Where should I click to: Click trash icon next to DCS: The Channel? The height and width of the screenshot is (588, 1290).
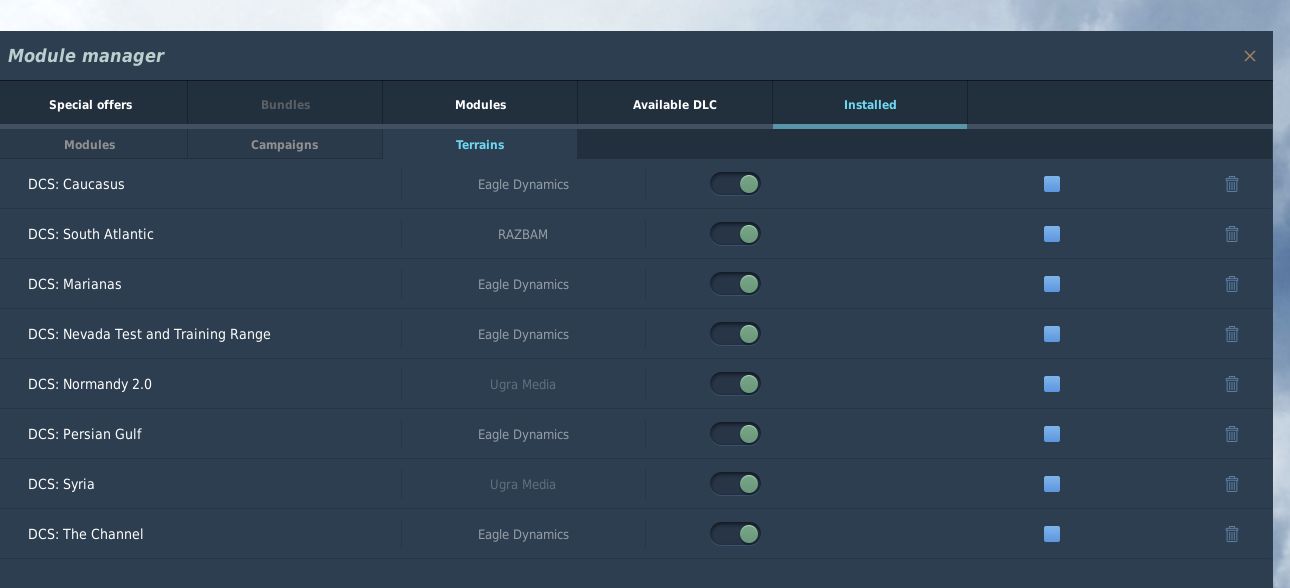pyautogui.click(x=1232, y=534)
